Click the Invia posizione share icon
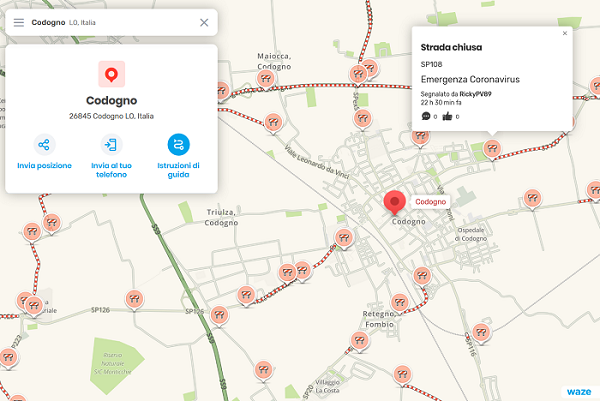 point(44,144)
